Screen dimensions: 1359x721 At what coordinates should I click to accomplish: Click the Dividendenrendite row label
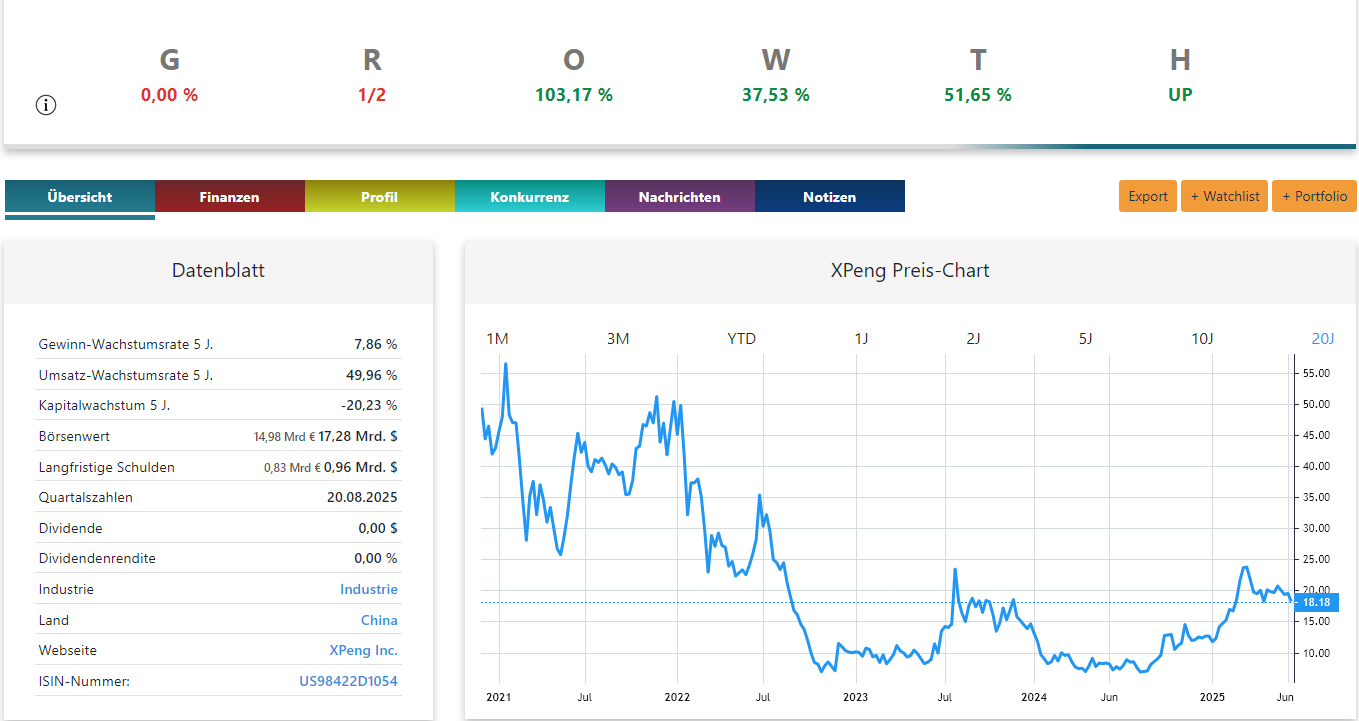pos(97,558)
